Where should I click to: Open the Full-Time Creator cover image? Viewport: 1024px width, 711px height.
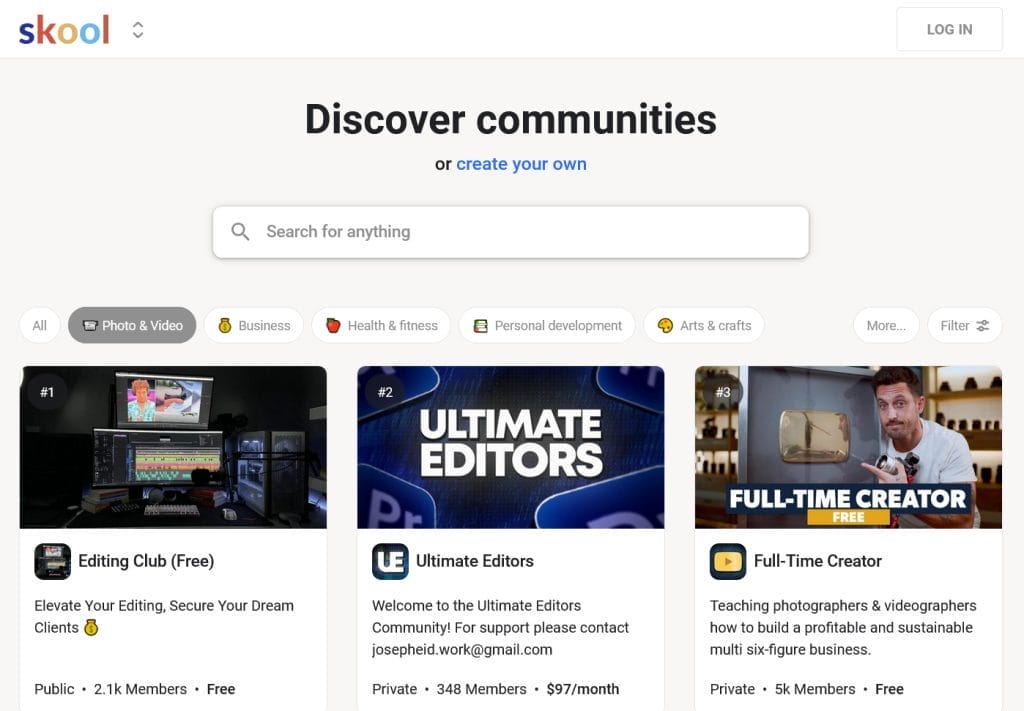click(848, 447)
